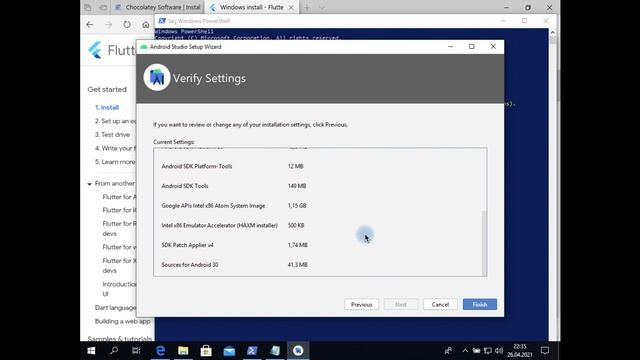Show hidden system tray icons

point(465,351)
